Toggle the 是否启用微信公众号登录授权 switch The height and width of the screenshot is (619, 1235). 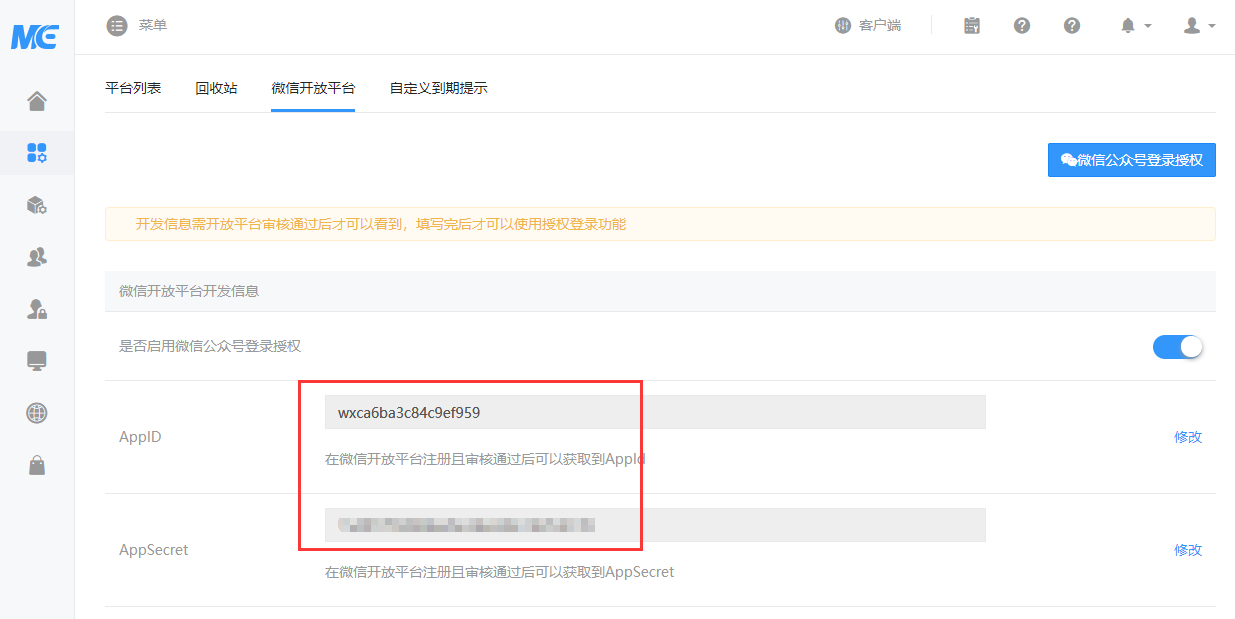pyautogui.click(x=1178, y=346)
